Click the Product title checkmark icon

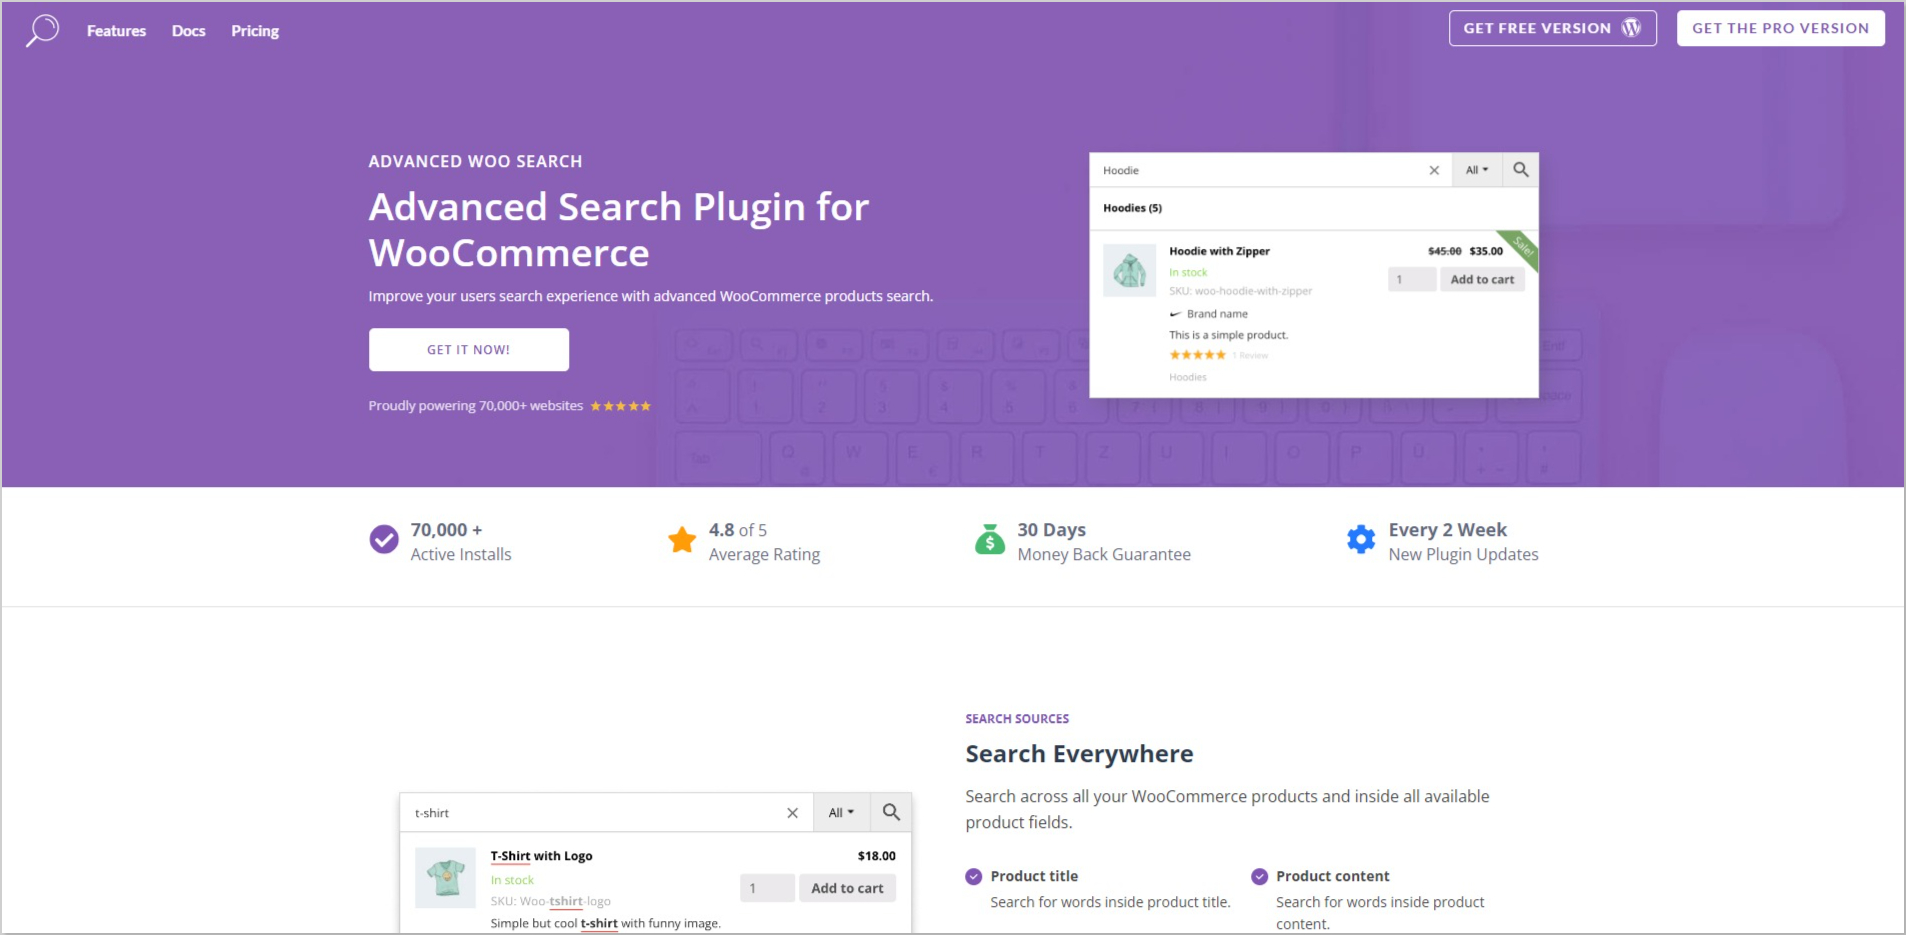click(974, 876)
